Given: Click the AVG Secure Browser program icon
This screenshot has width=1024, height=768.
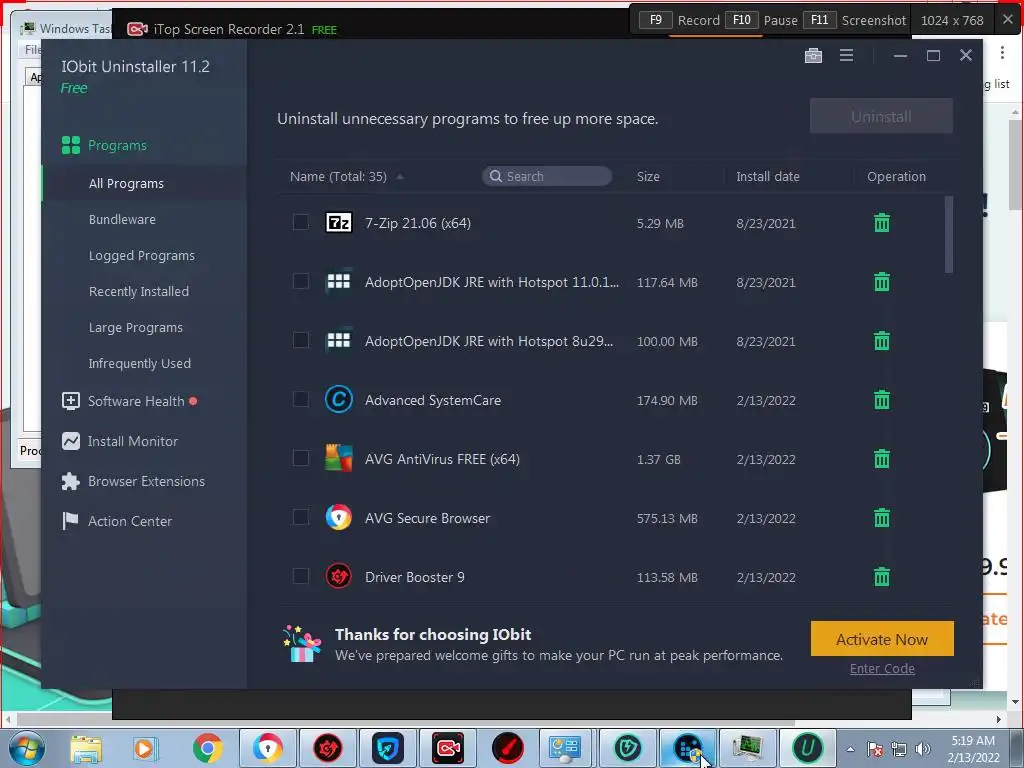Looking at the screenshot, I should pyautogui.click(x=338, y=517).
